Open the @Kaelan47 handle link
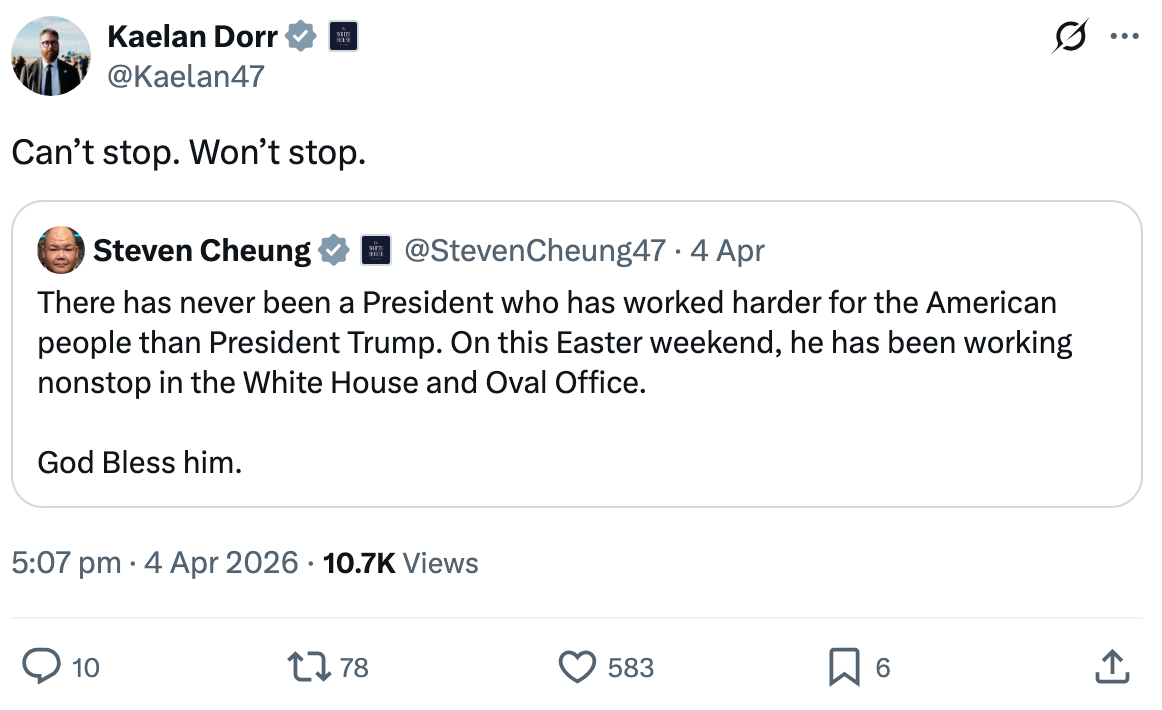This screenshot has width=1162, height=710. click(185, 76)
